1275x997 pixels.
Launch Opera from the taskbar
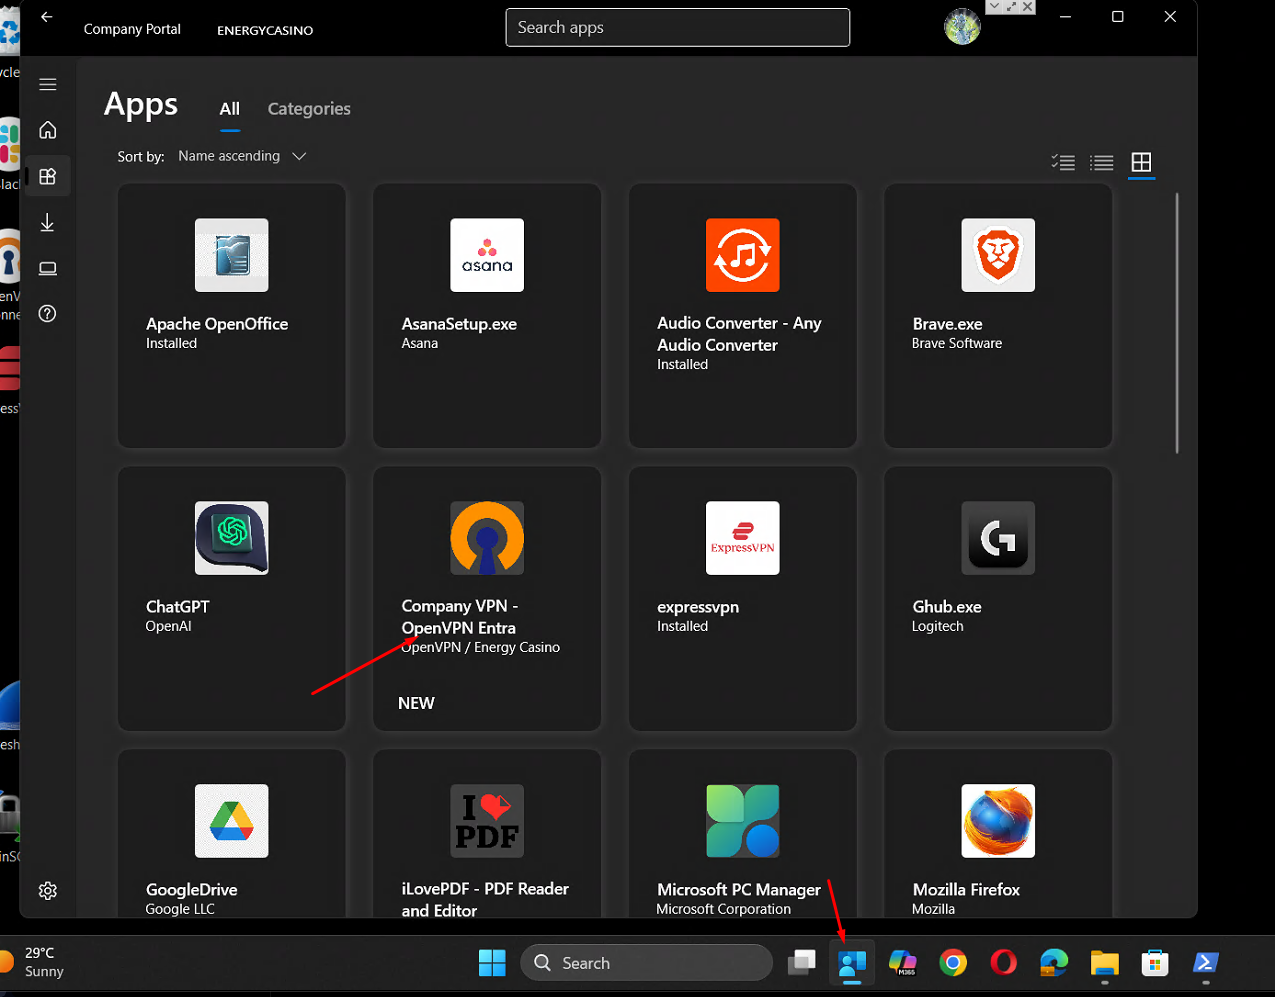click(1003, 963)
